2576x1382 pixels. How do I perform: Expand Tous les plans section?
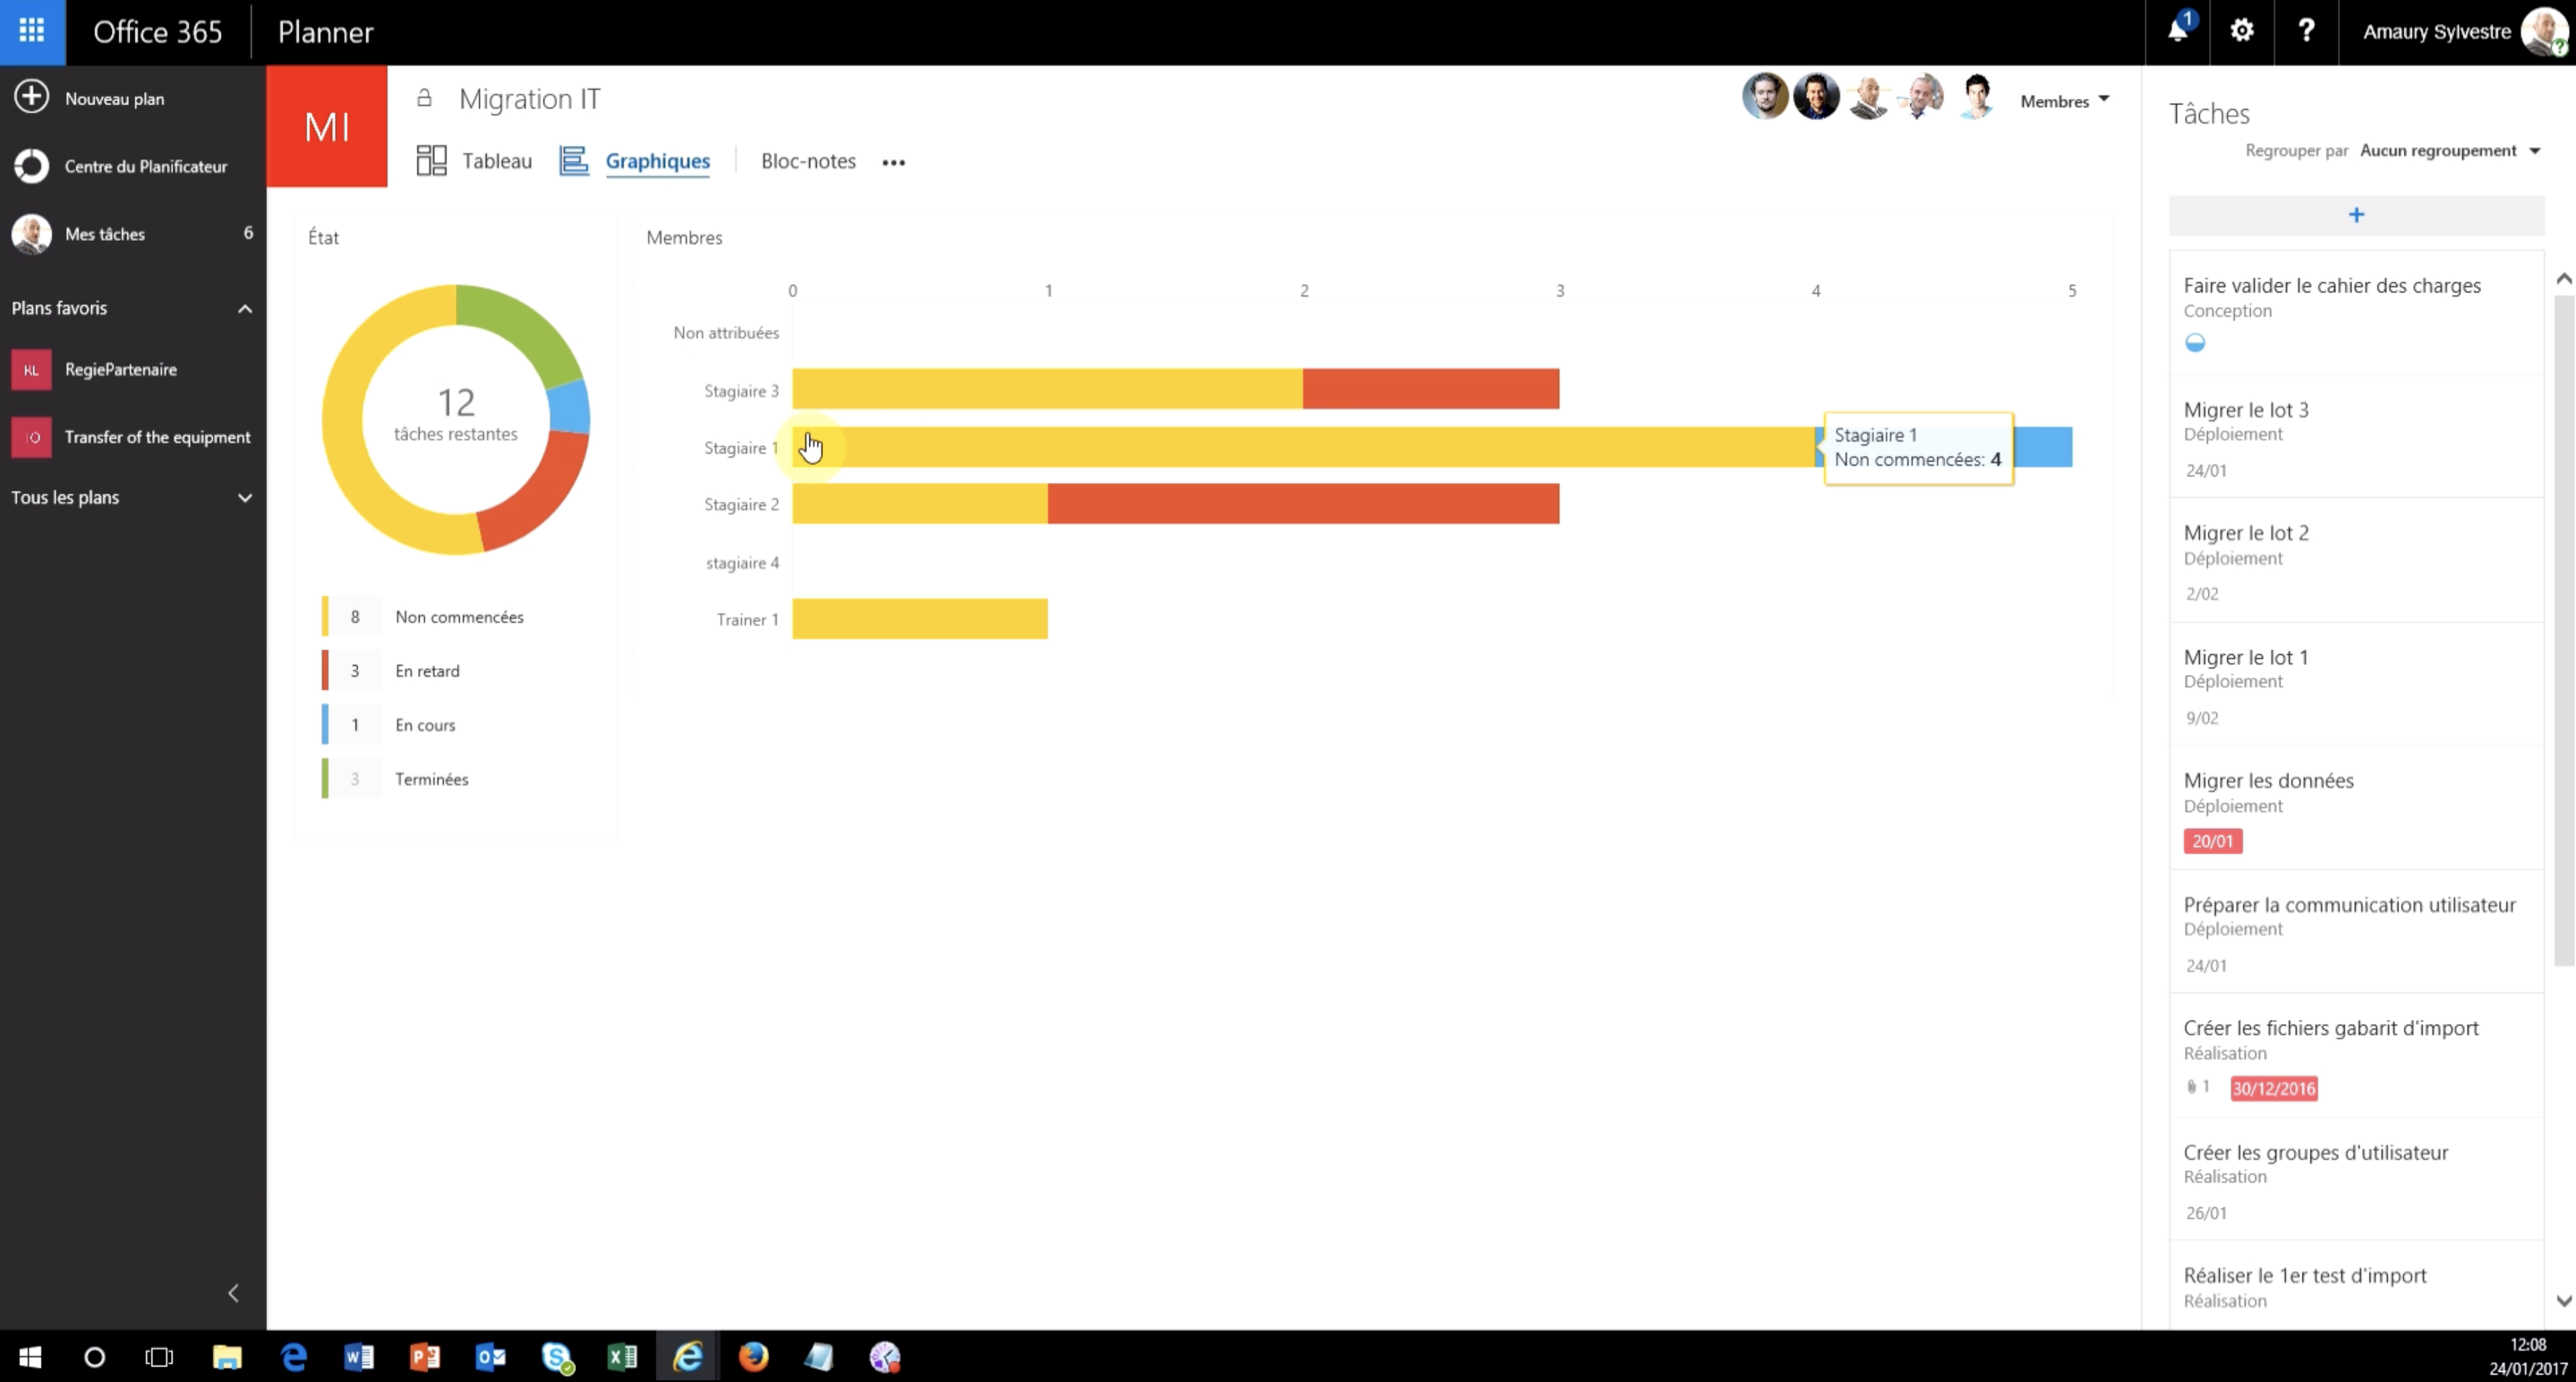click(243, 496)
